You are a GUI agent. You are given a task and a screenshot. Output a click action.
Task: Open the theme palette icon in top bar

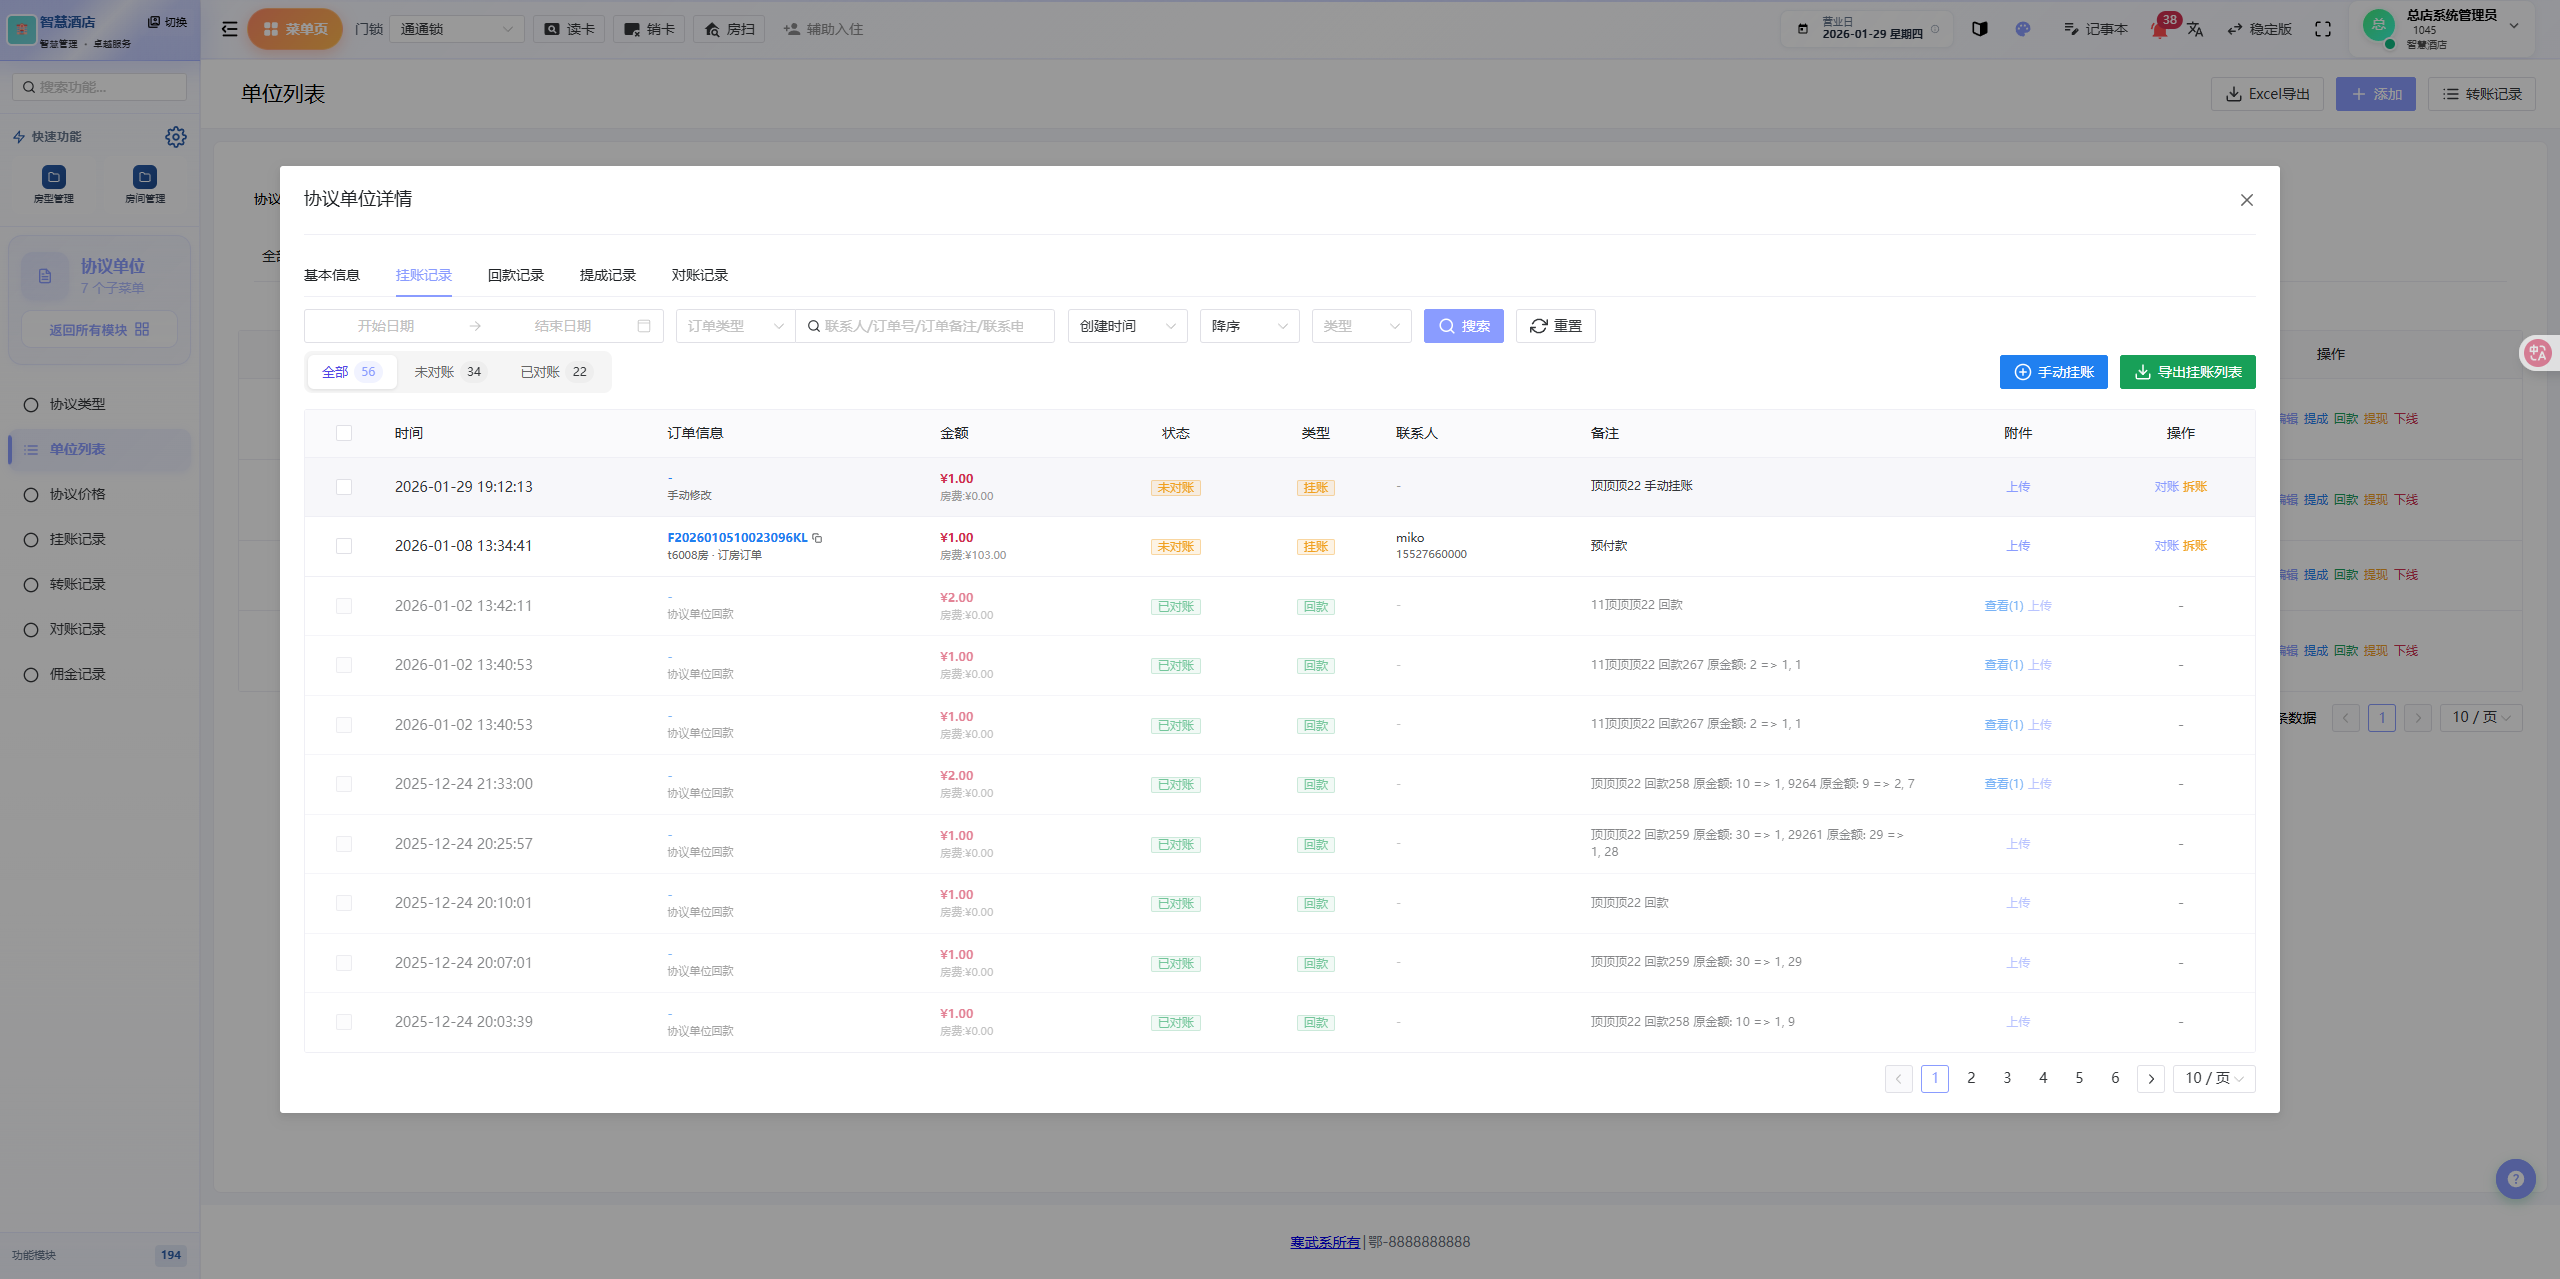point(2022,29)
